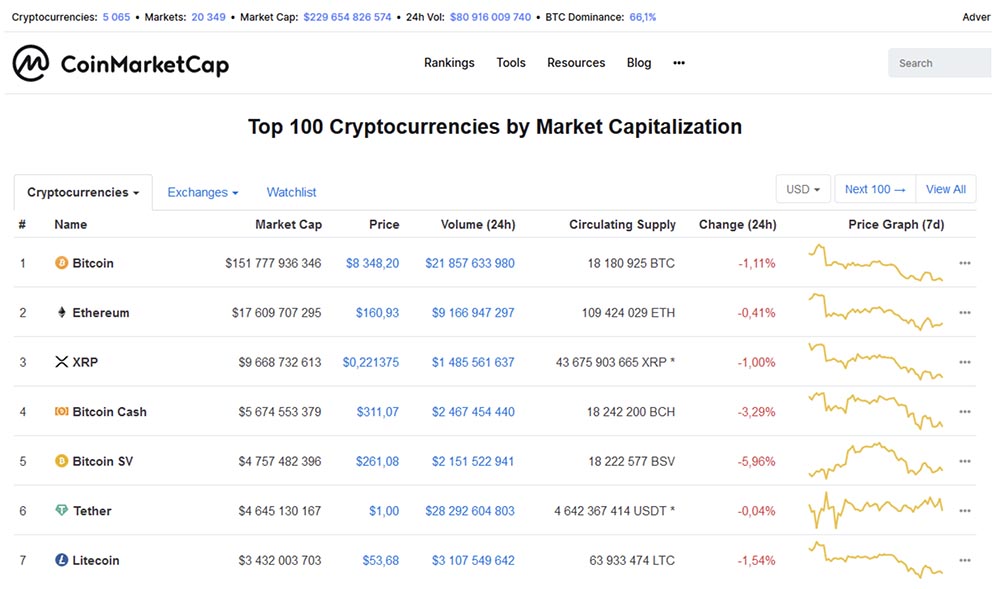Open Ethereum price link $160,93
This screenshot has width=1000, height=589.
377,313
